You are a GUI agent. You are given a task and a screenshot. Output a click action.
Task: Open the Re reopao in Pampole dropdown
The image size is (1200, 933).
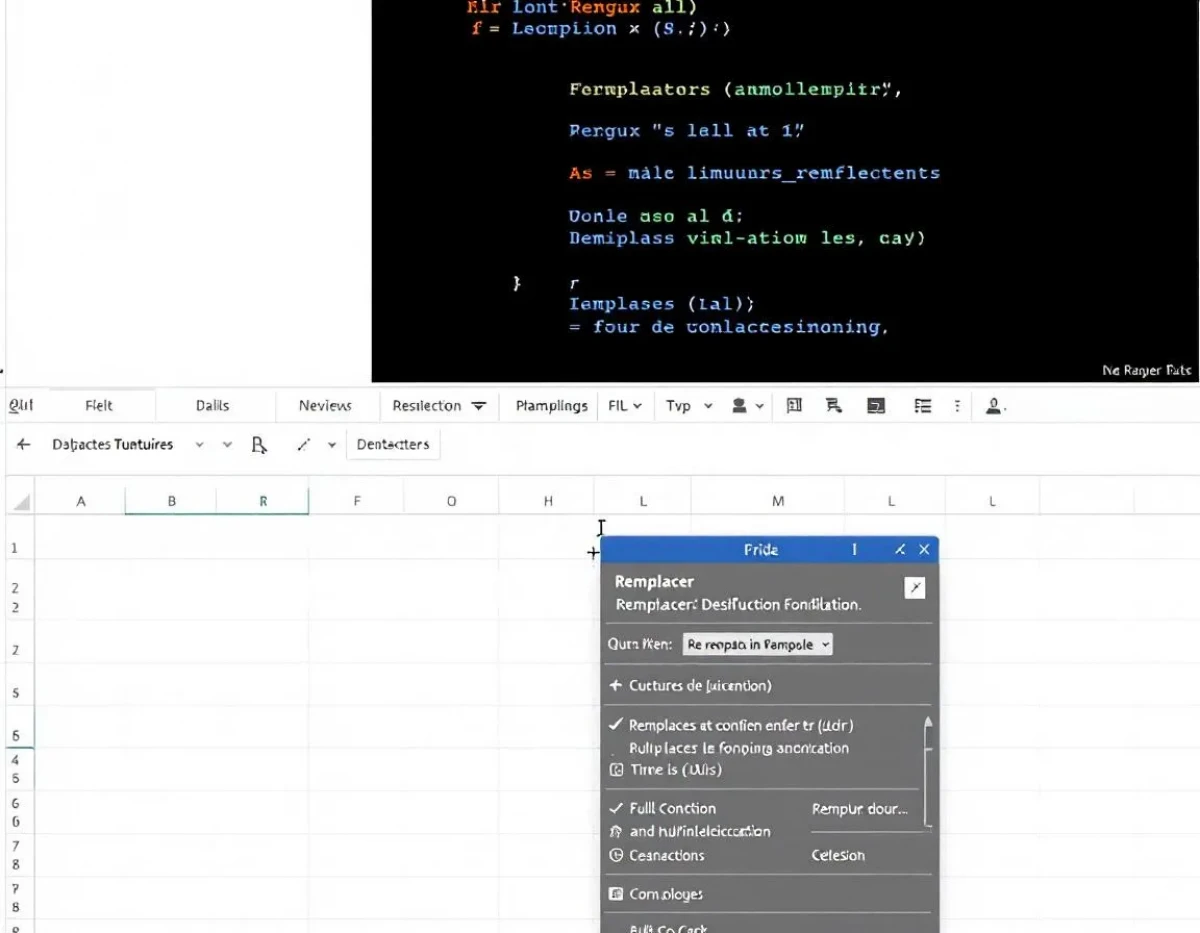[x=758, y=645]
